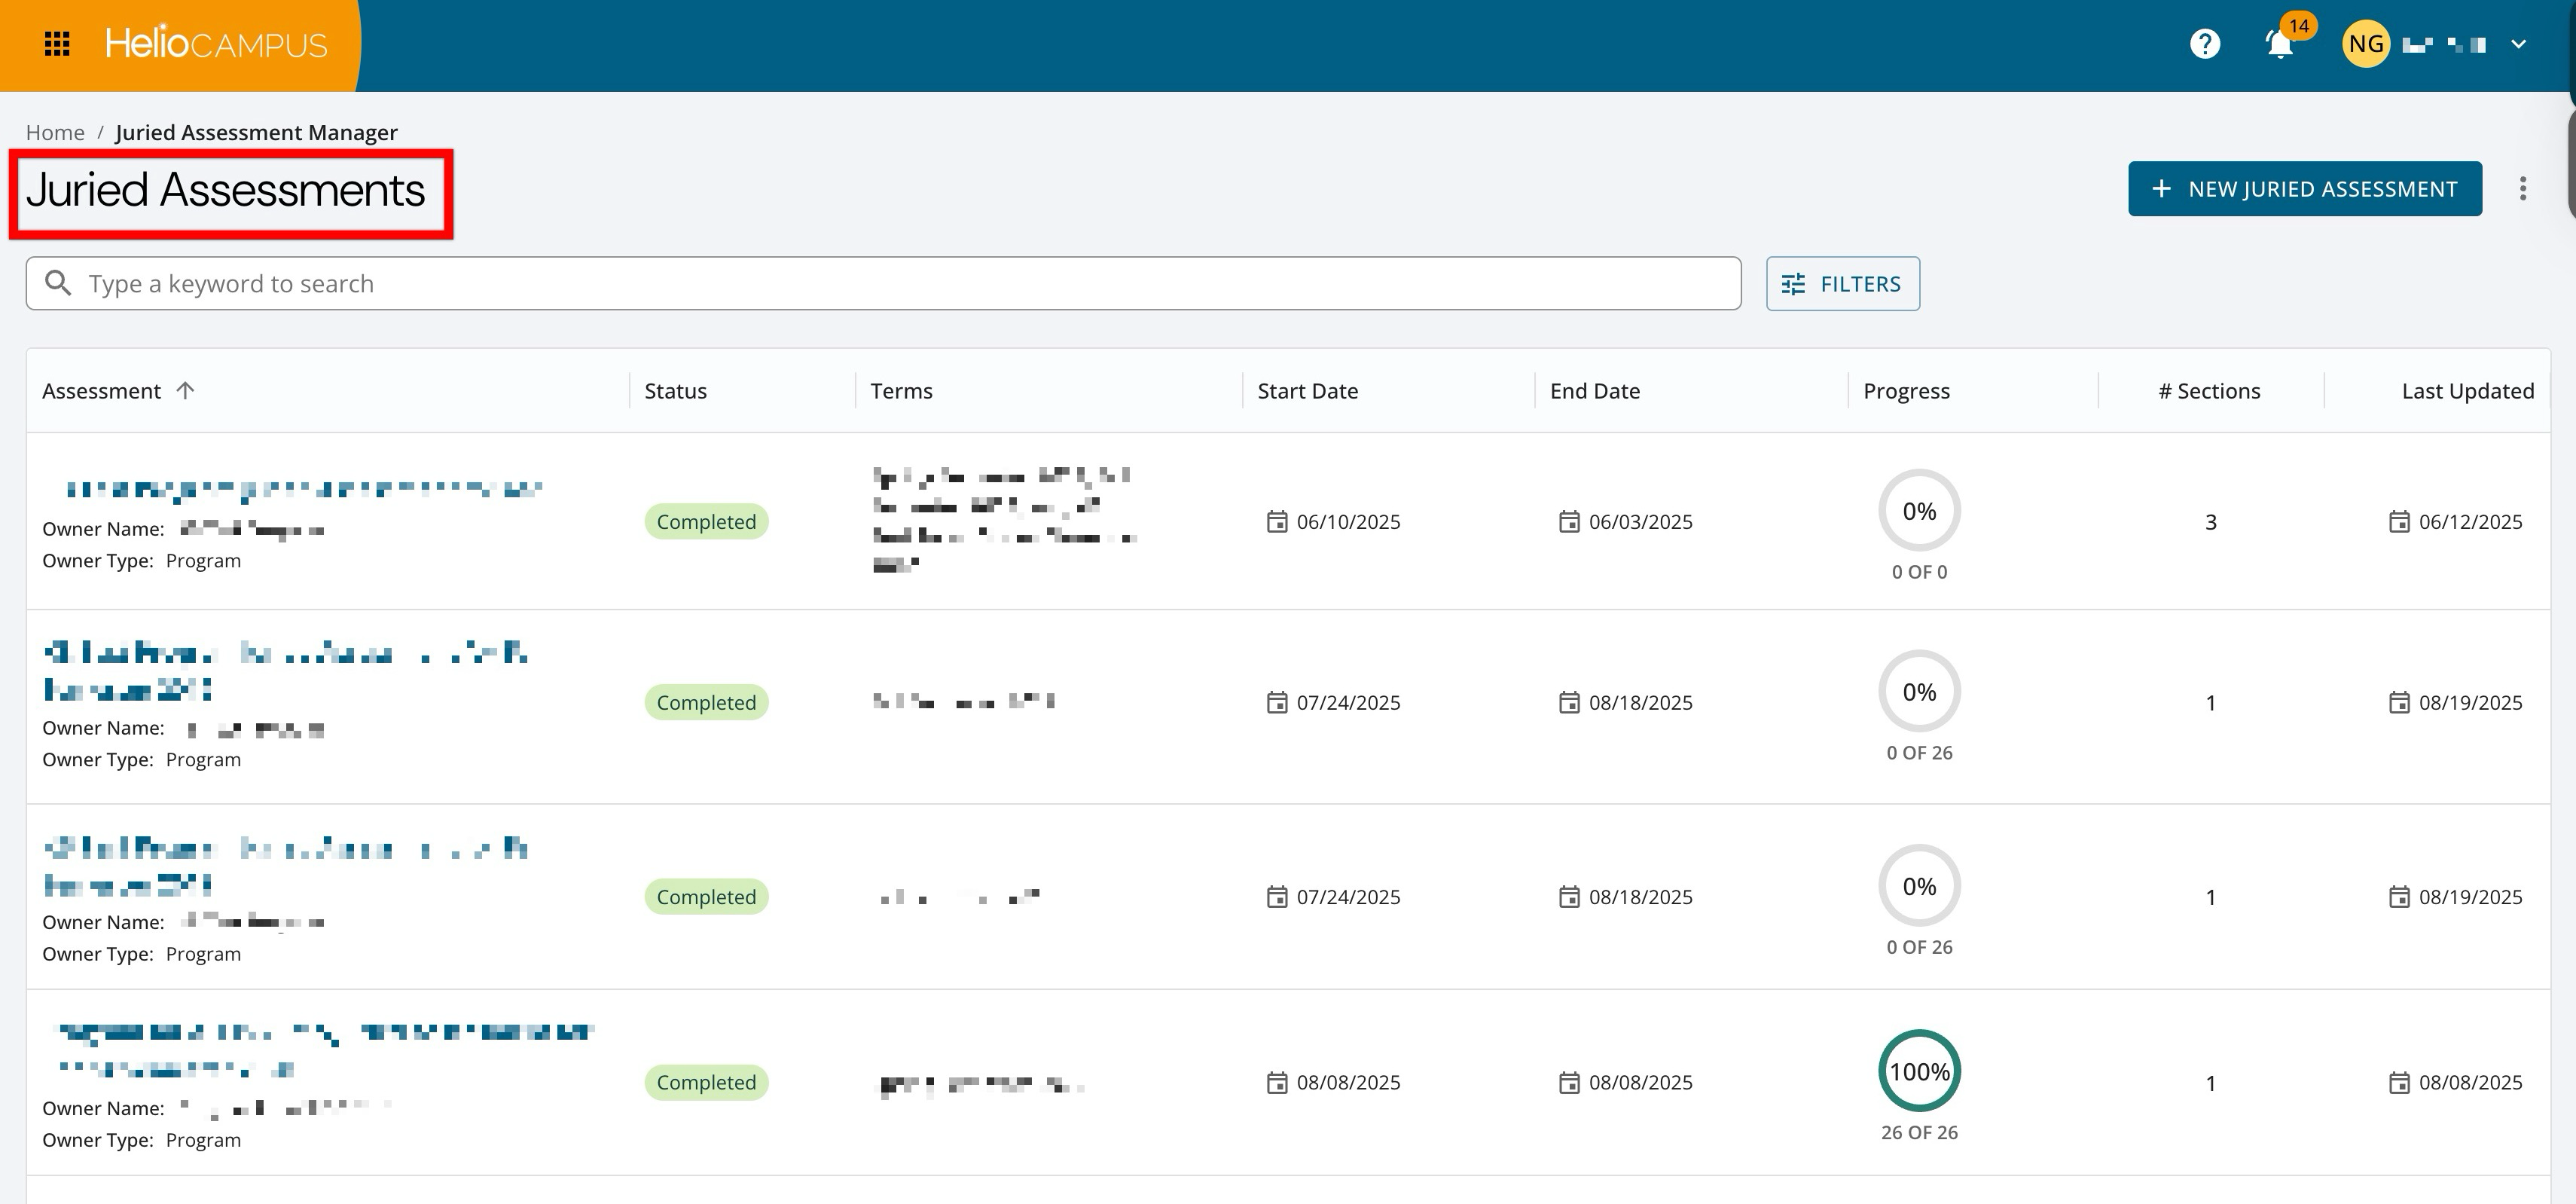The image size is (2576, 1204).
Task: Expand the user account dropdown chevron
Action: pyautogui.click(x=2518, y=44)
